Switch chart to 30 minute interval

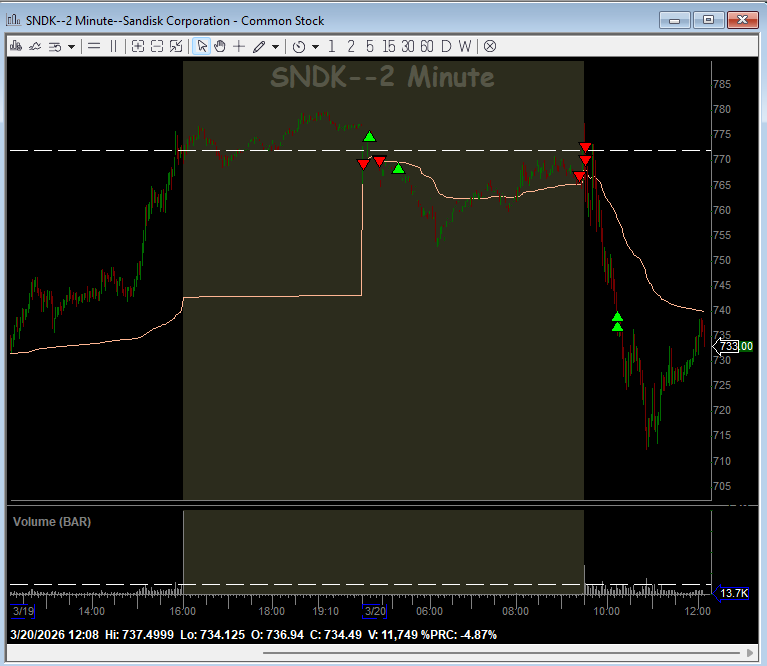[x=408, y=46]
